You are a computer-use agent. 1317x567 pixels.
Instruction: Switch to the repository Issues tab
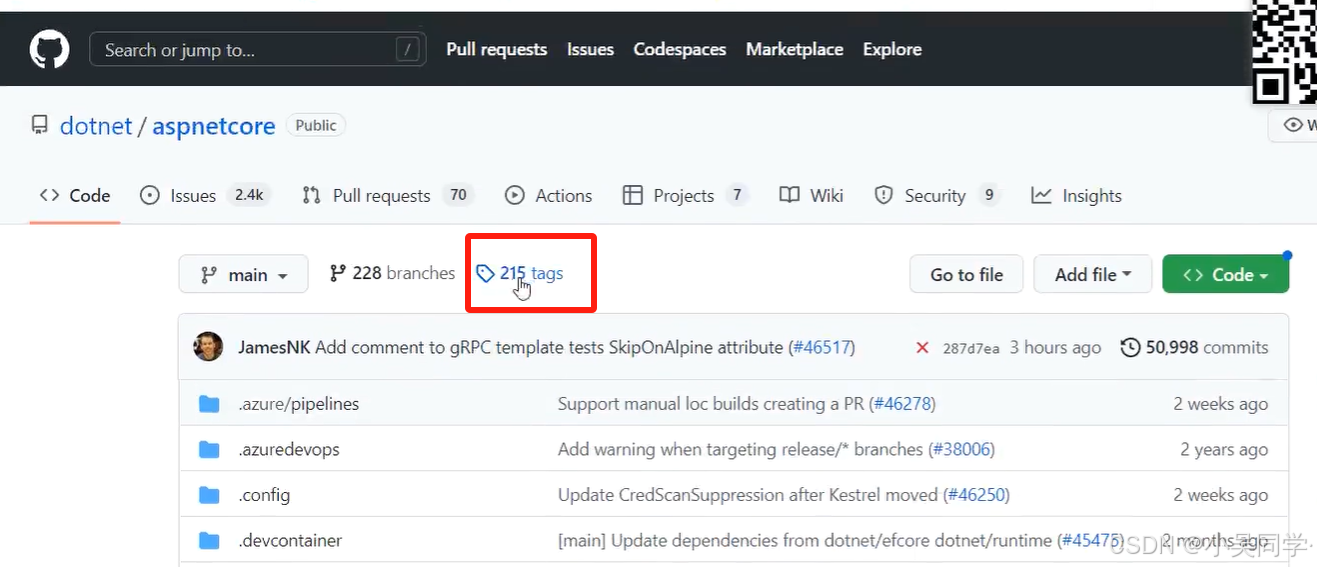(x=205, y=196)
